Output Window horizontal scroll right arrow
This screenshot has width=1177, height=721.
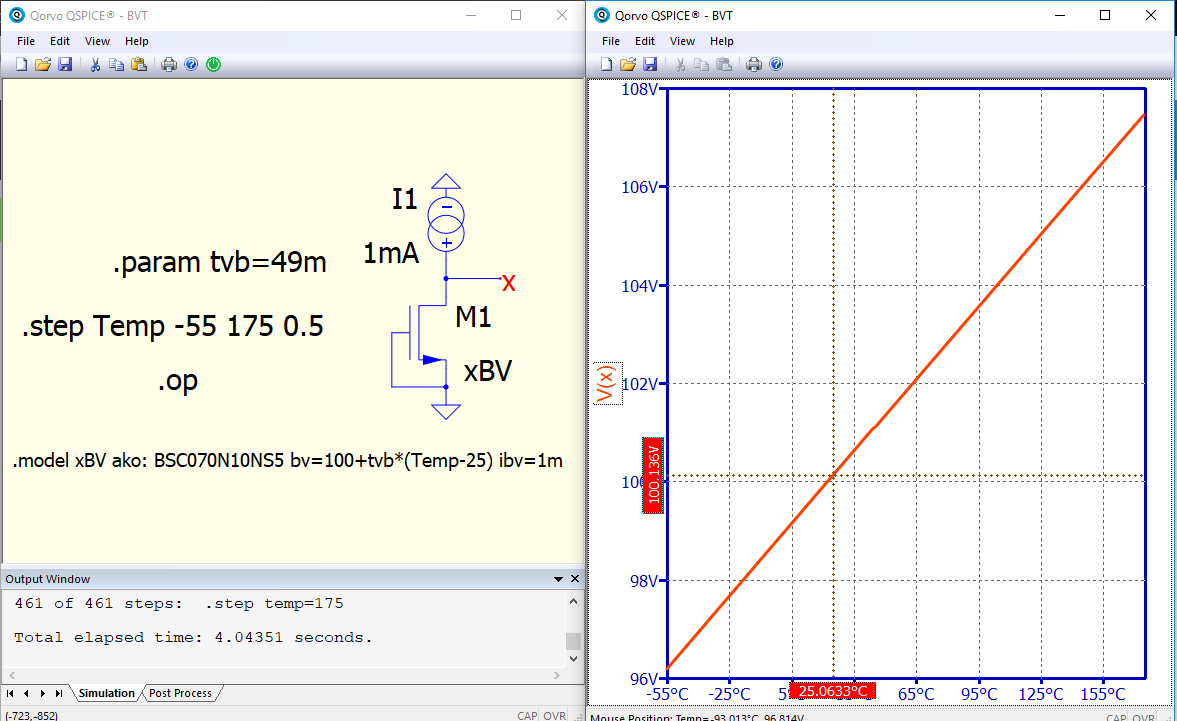pyautogui.click(x=557, y=675)
